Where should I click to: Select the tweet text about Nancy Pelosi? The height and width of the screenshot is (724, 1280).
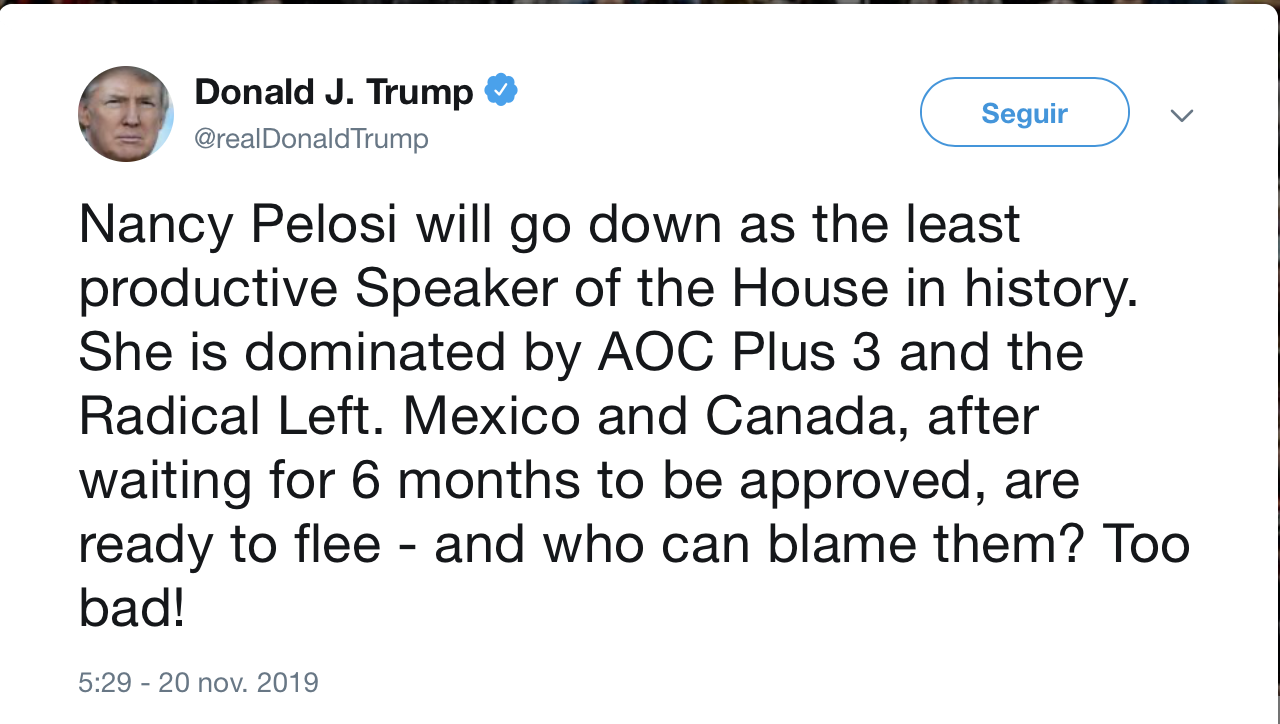(x=550, y=224)
